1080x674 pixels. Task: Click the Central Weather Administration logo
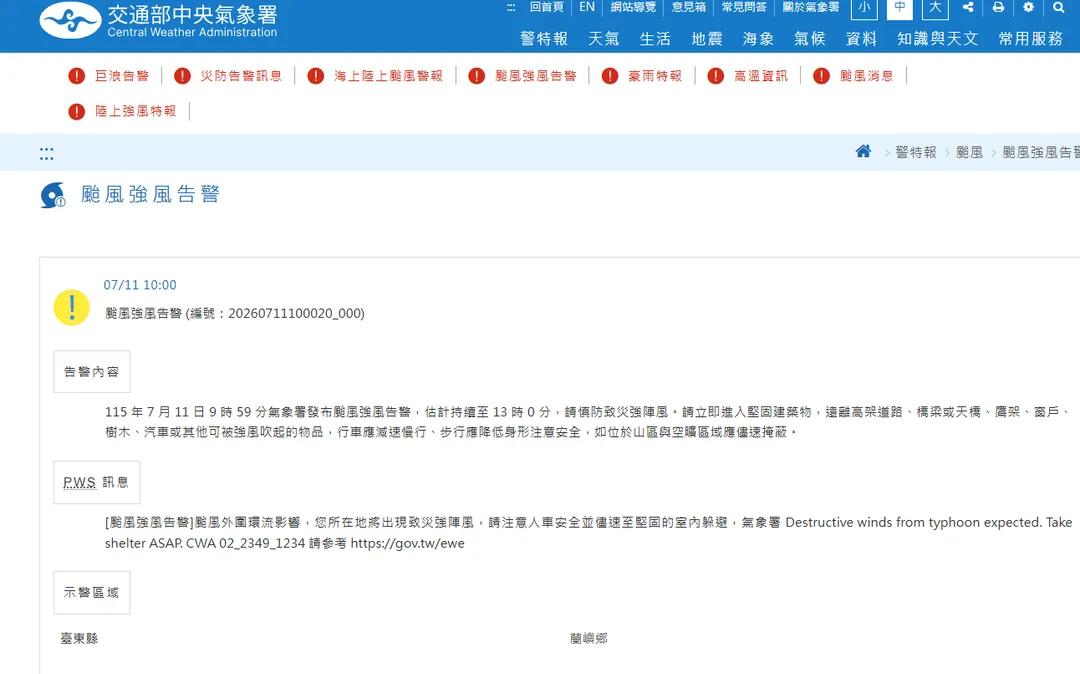[158, 21]
